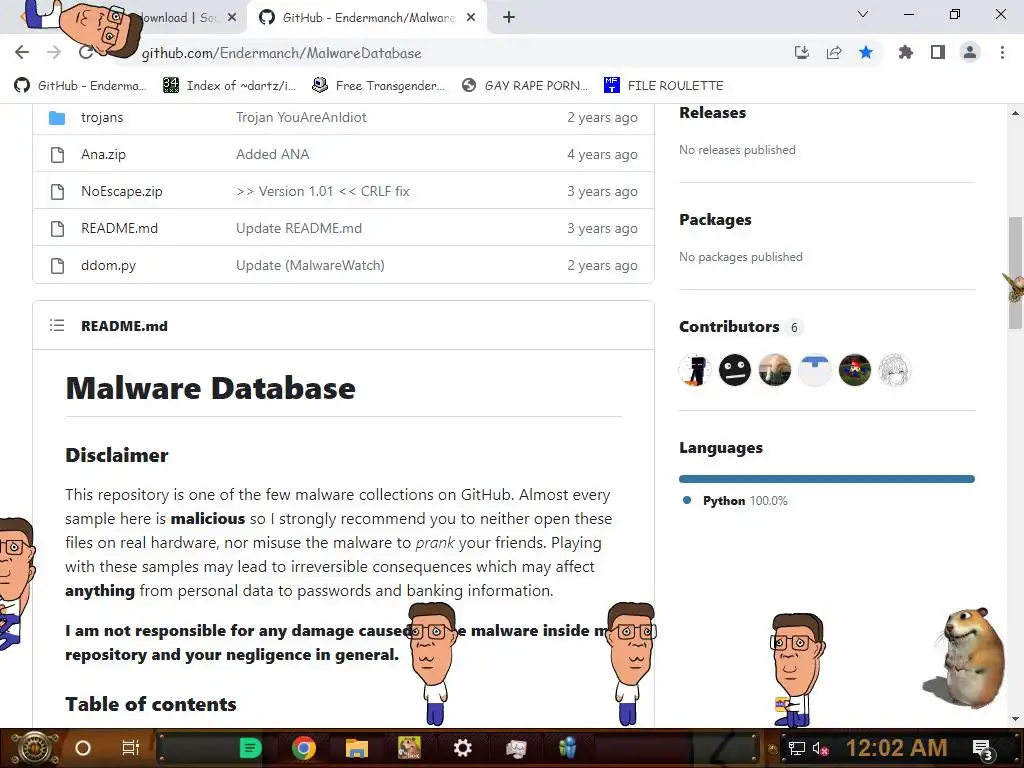Click the page vertical scrollbar thumb
This screenshot has height=768, width=1024.
pyautogui.click(x=1015, y=273)
